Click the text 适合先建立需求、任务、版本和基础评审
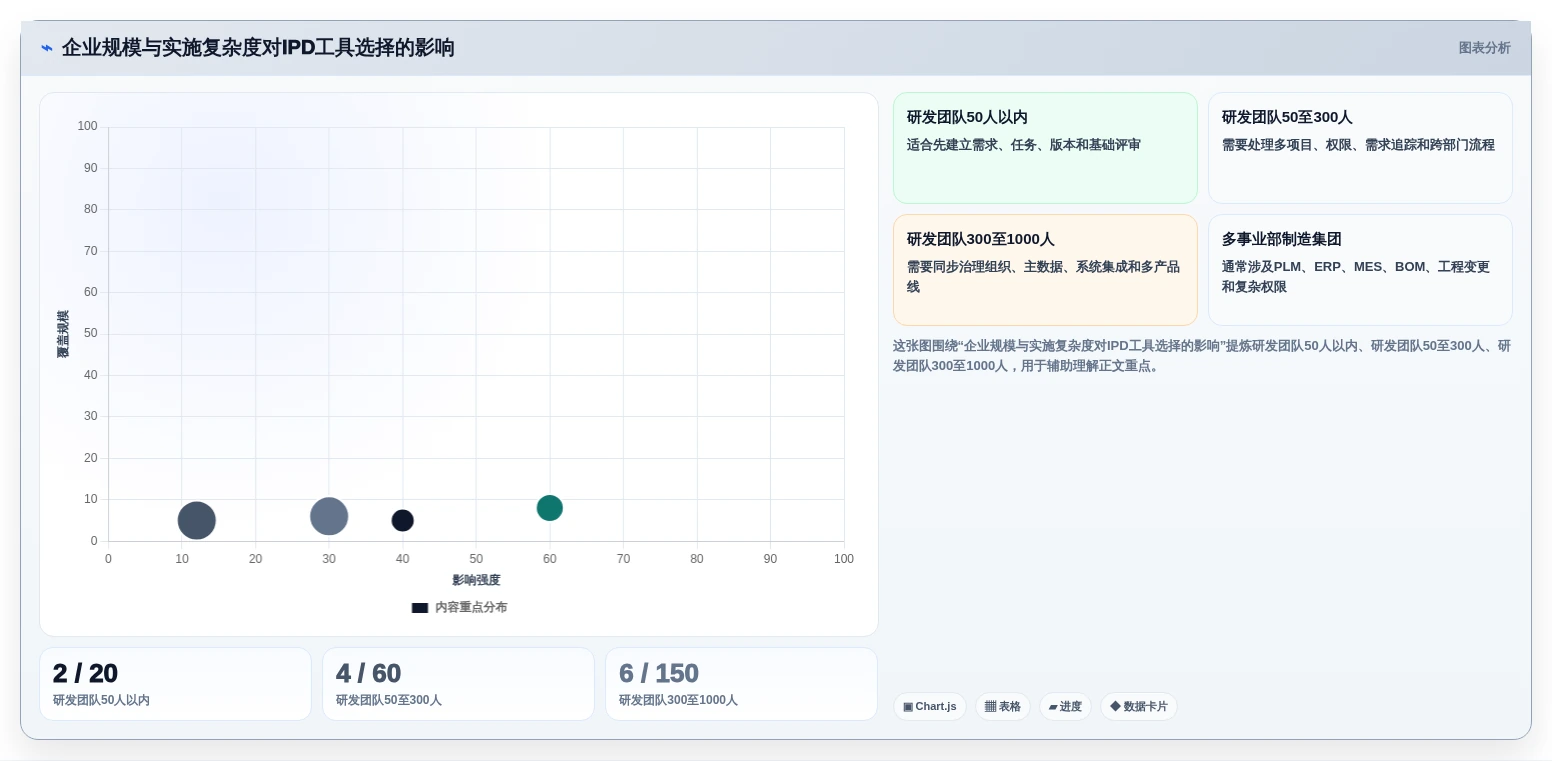This screenshot has height=761, width=1552. click(1024, 145)
